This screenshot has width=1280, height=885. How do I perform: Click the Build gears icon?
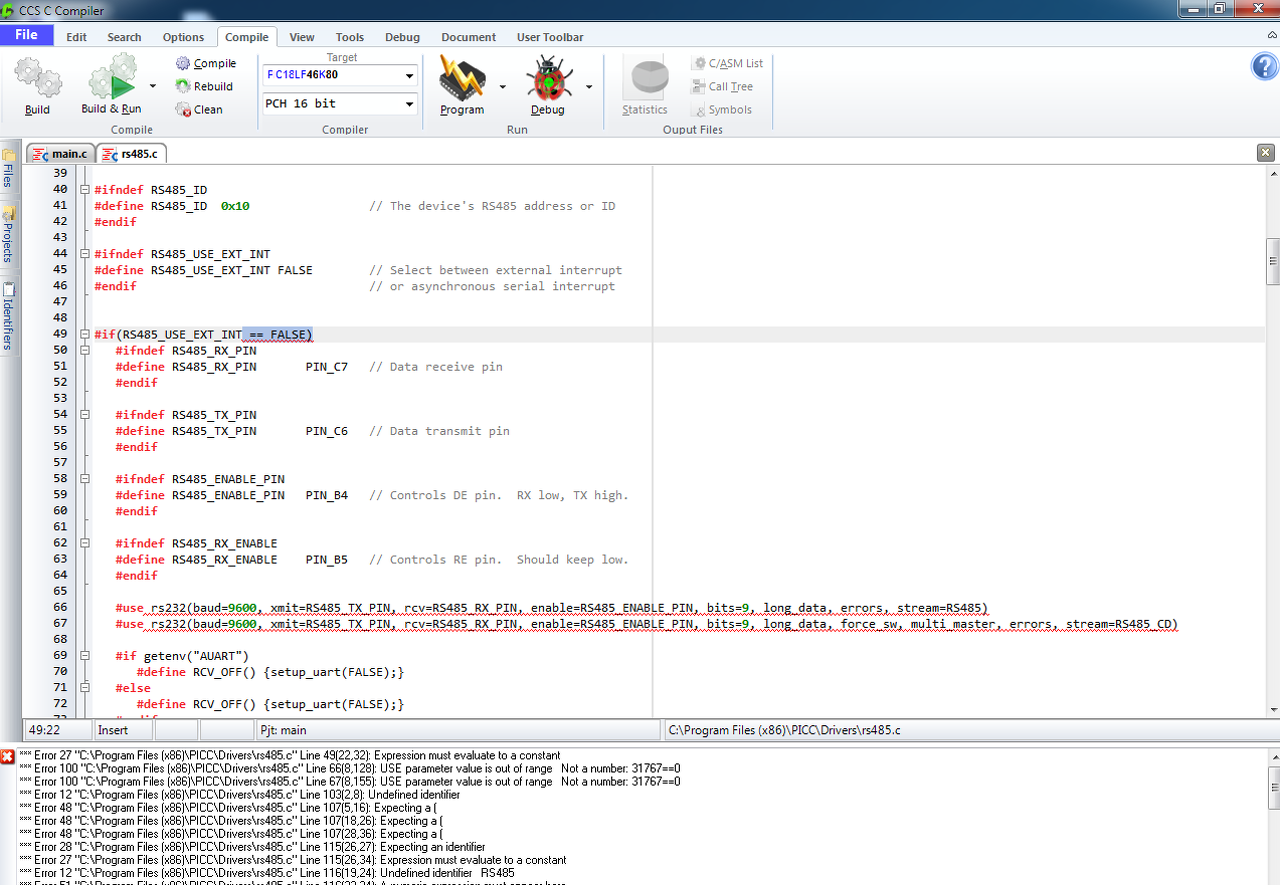point(37,78)
